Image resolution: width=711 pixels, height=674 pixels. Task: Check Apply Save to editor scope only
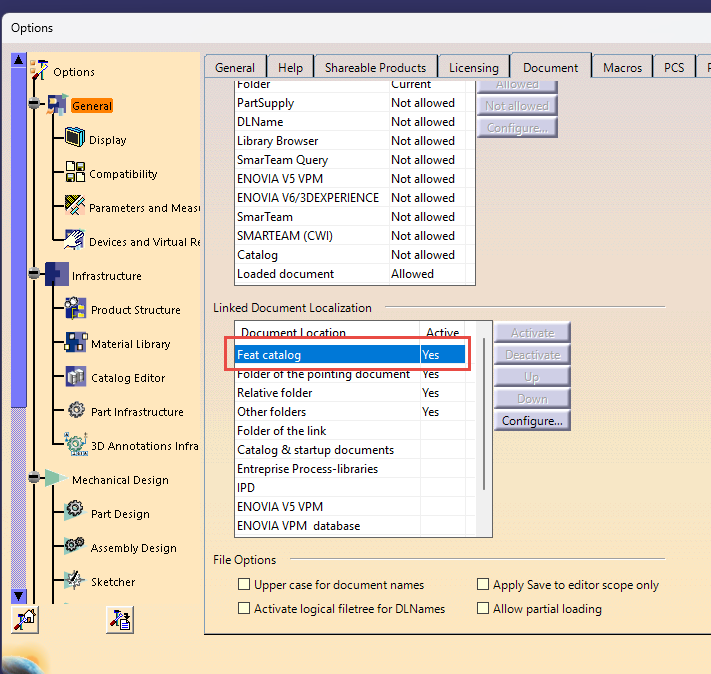pyautogui.click(x=483, y=584)
